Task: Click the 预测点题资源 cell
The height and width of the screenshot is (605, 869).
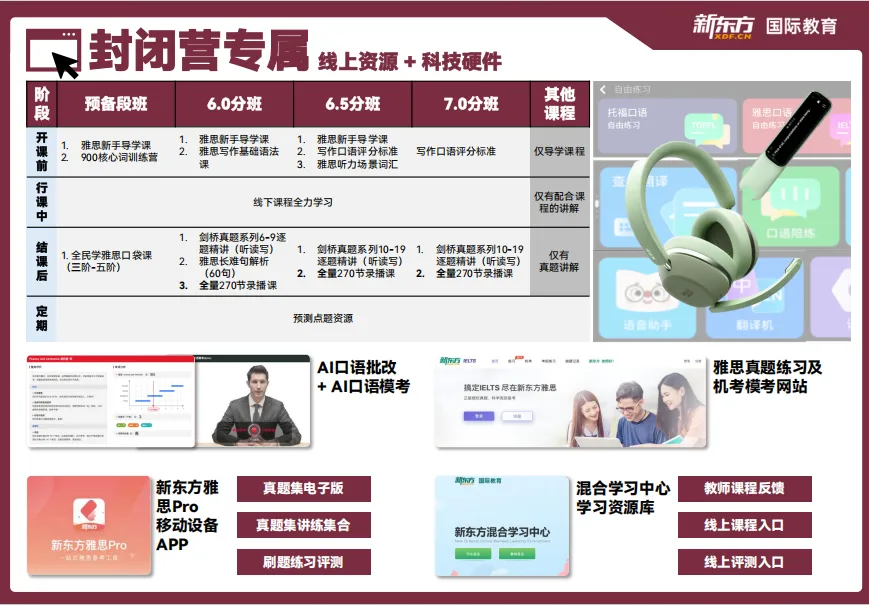Action: tap(323, 319)
